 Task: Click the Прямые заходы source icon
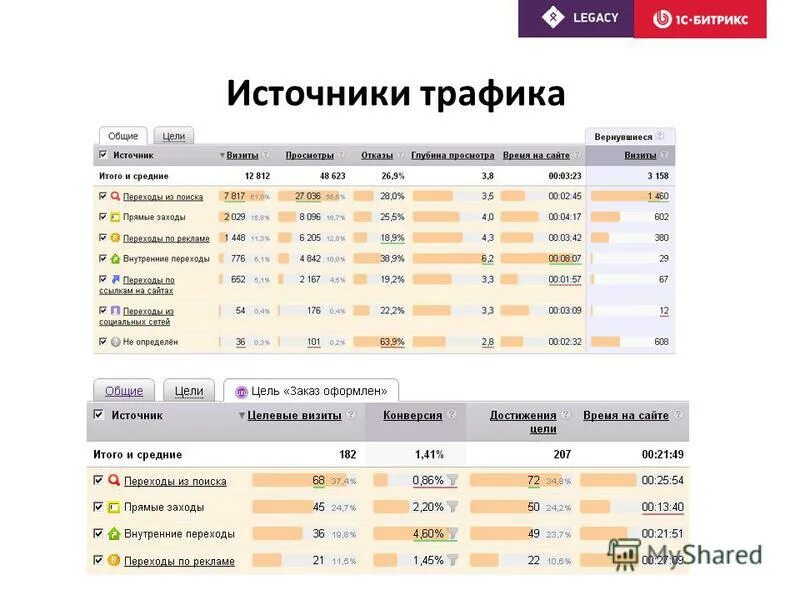(115, 216)
